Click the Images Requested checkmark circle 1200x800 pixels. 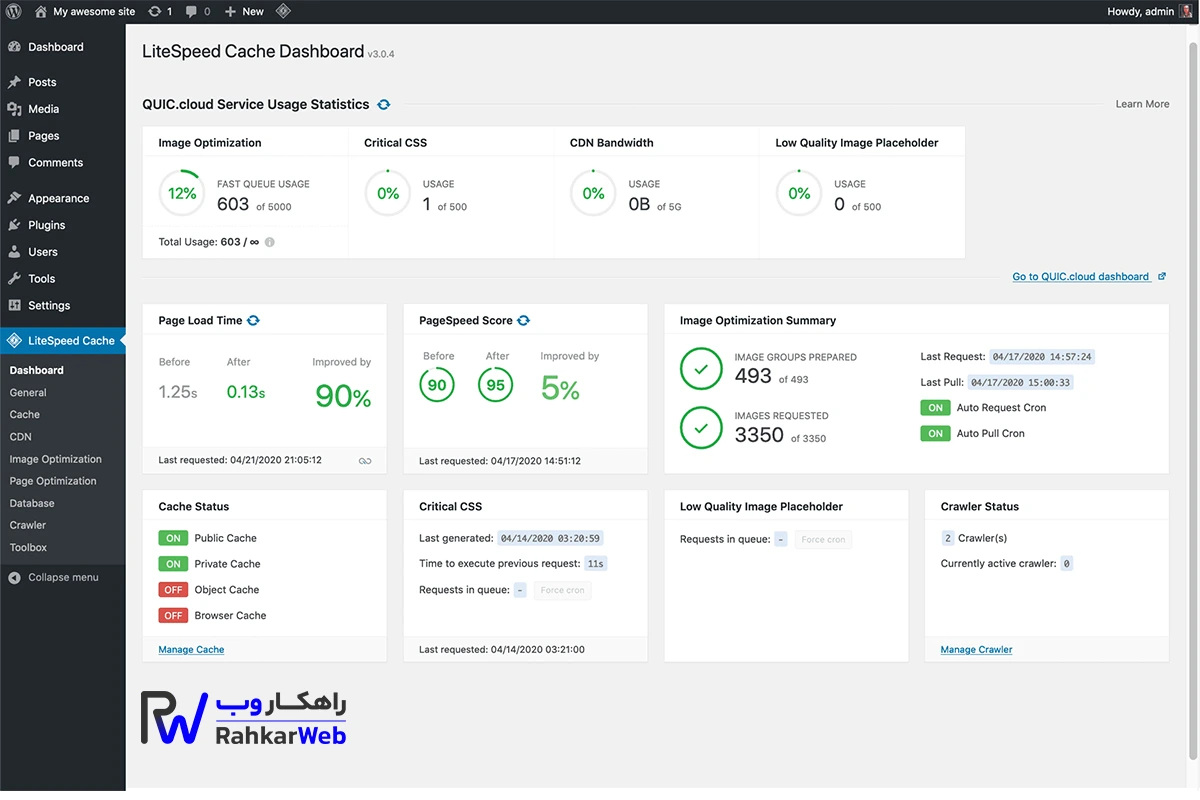701,428
